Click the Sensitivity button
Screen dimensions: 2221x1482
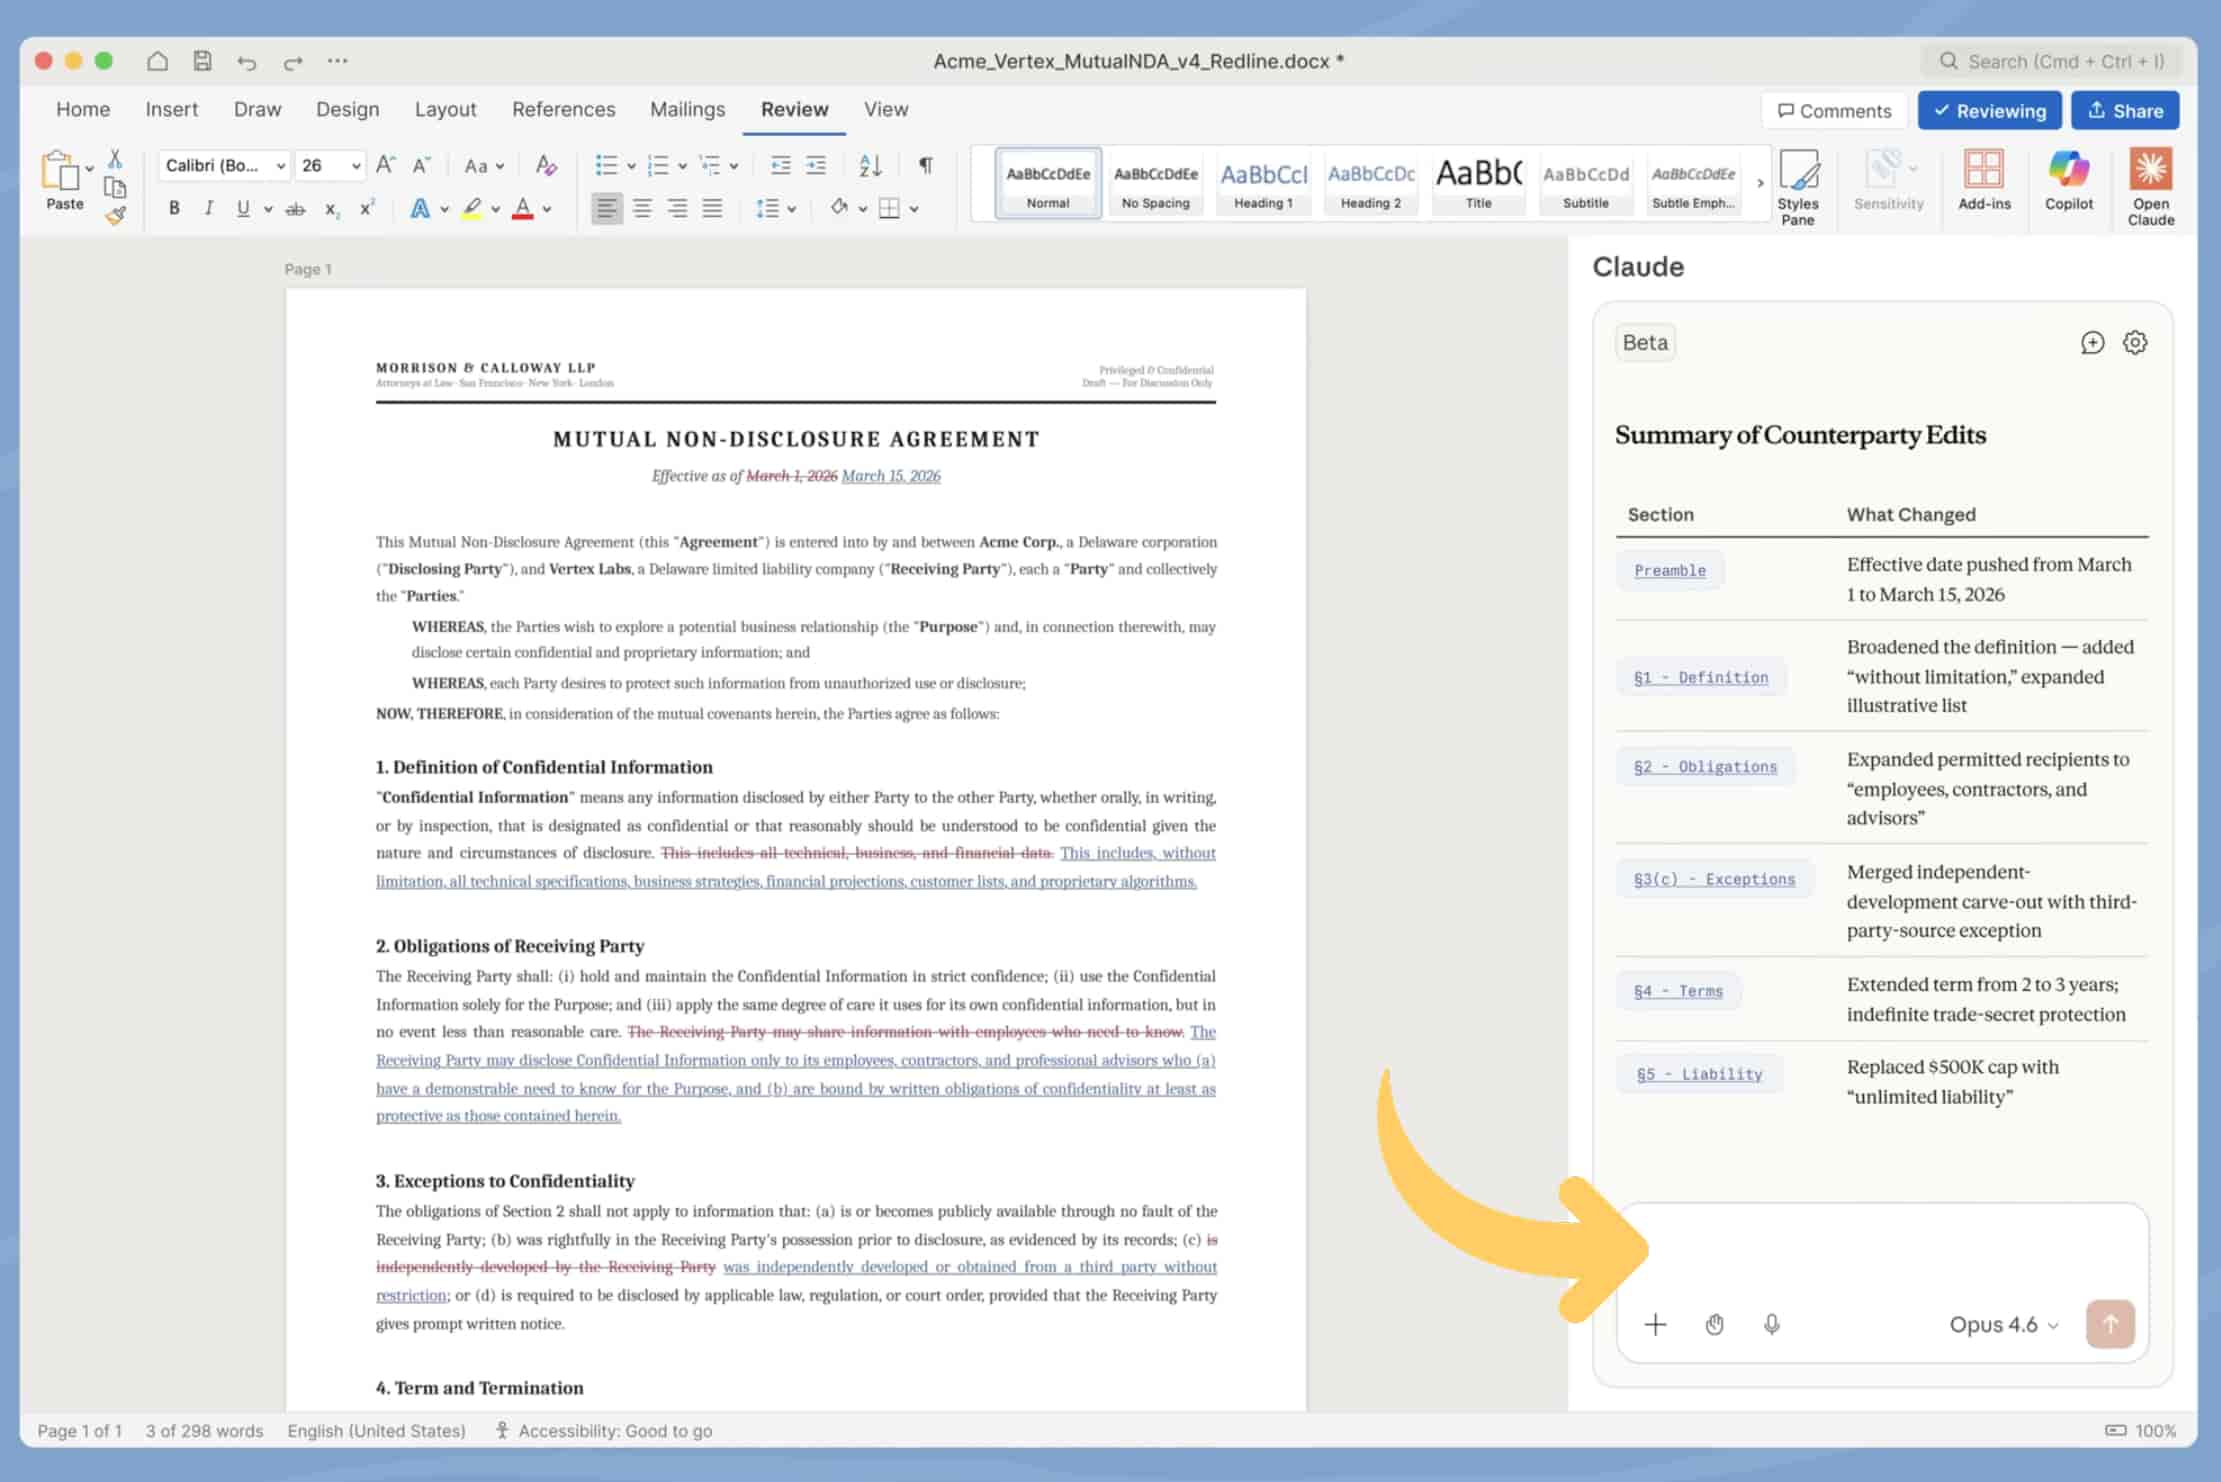[x=1886, y=180]
